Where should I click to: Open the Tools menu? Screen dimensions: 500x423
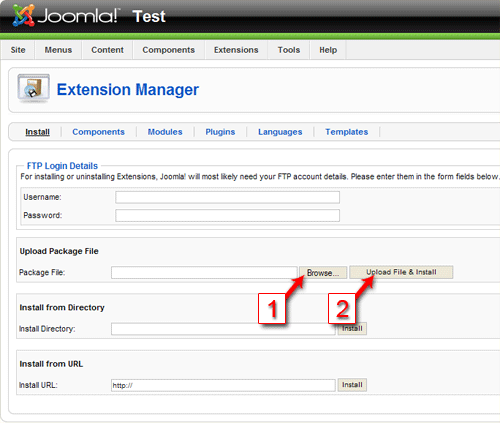(x=289, y=50)
